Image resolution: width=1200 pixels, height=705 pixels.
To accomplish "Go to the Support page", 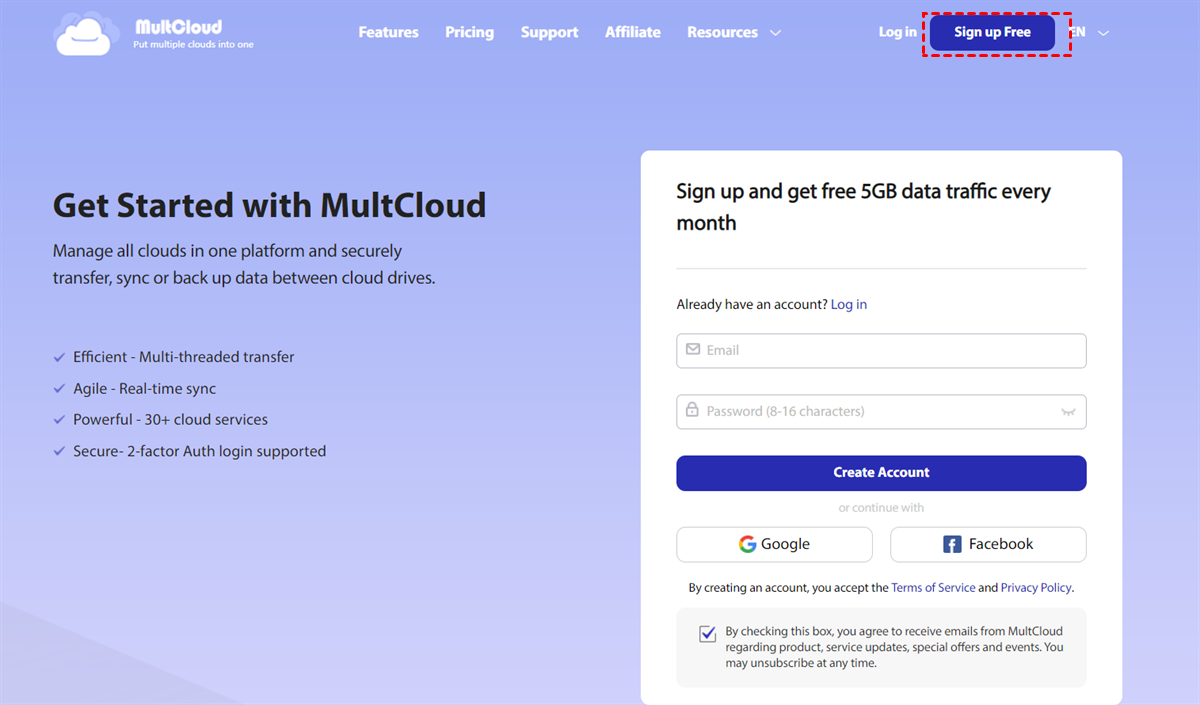I will (x=549, y=32).
